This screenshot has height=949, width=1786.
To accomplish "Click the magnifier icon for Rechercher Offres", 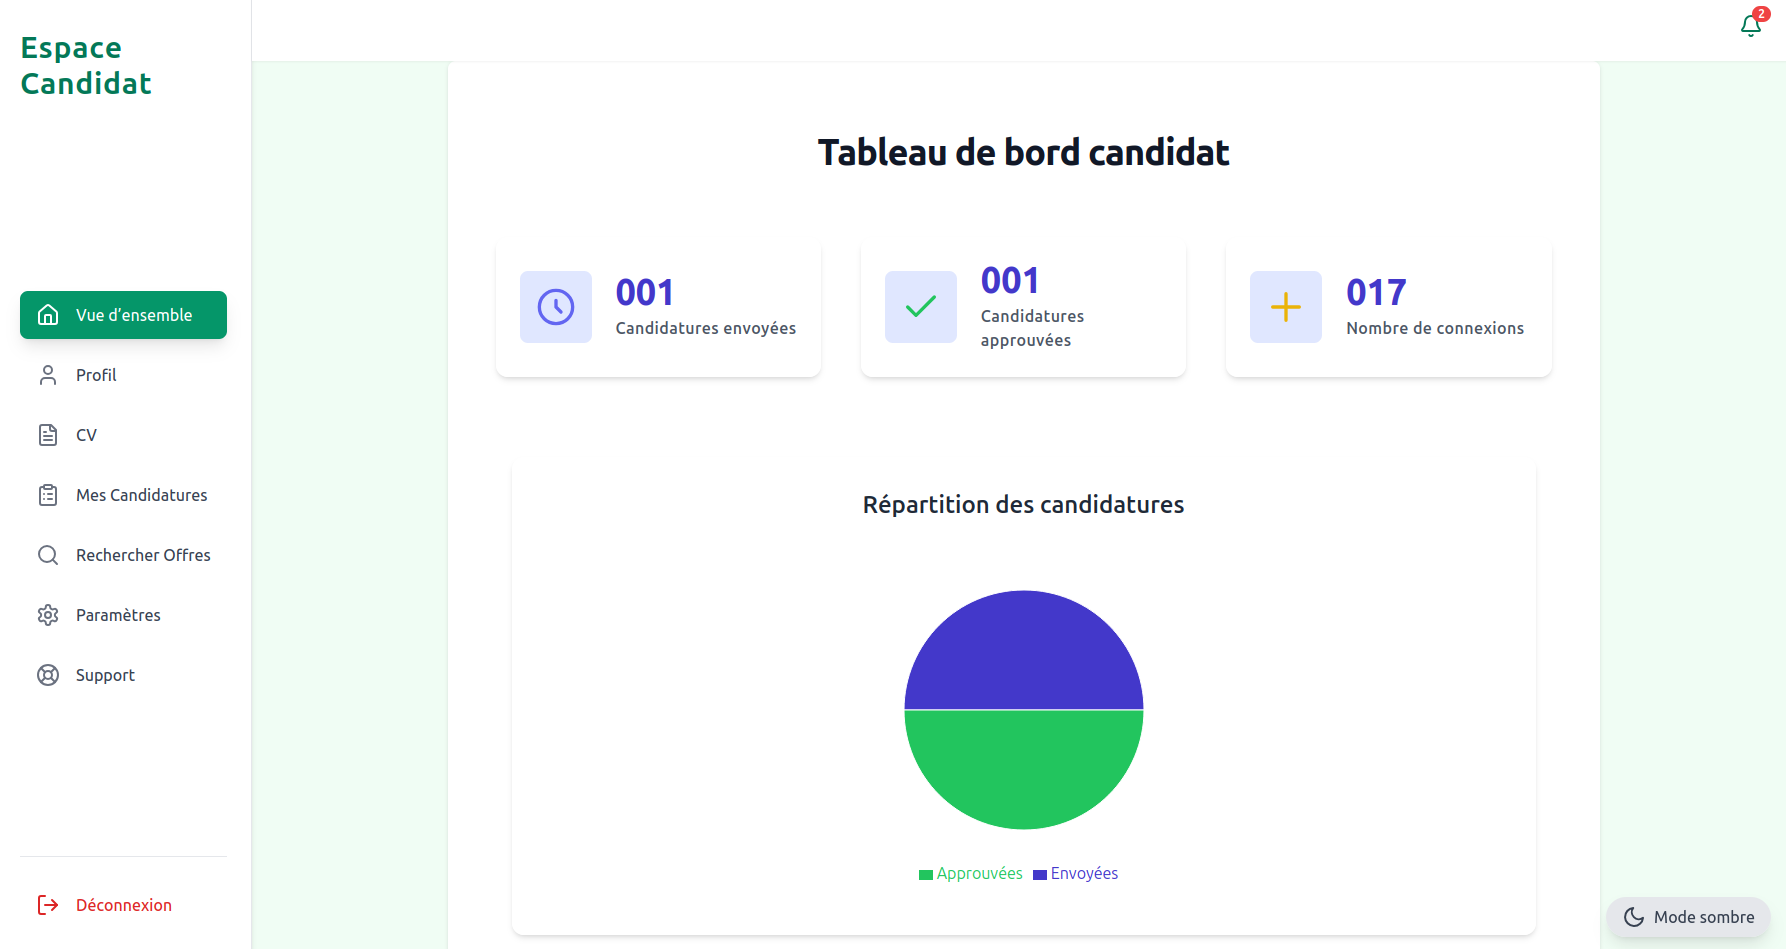I will coord(48,555).
